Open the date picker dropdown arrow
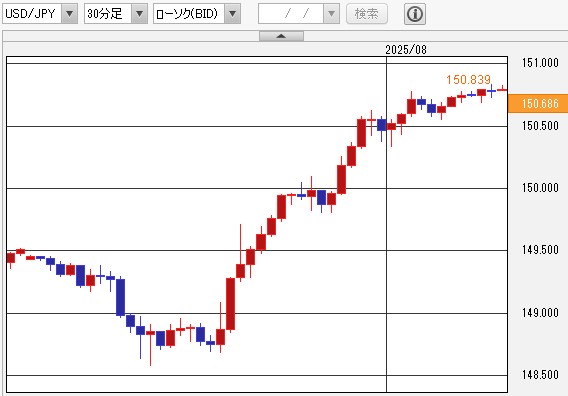The height and width of the screenshot is (396, 568). [x=331, y=14]
